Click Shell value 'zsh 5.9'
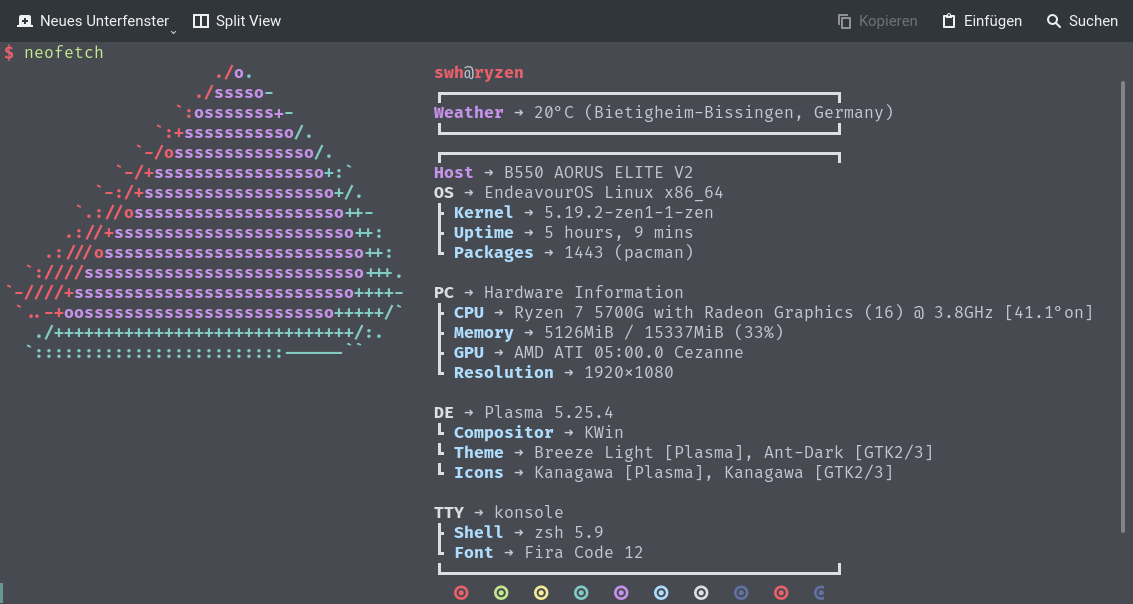This screenshot has height=604, width=1133. [569, 532]
